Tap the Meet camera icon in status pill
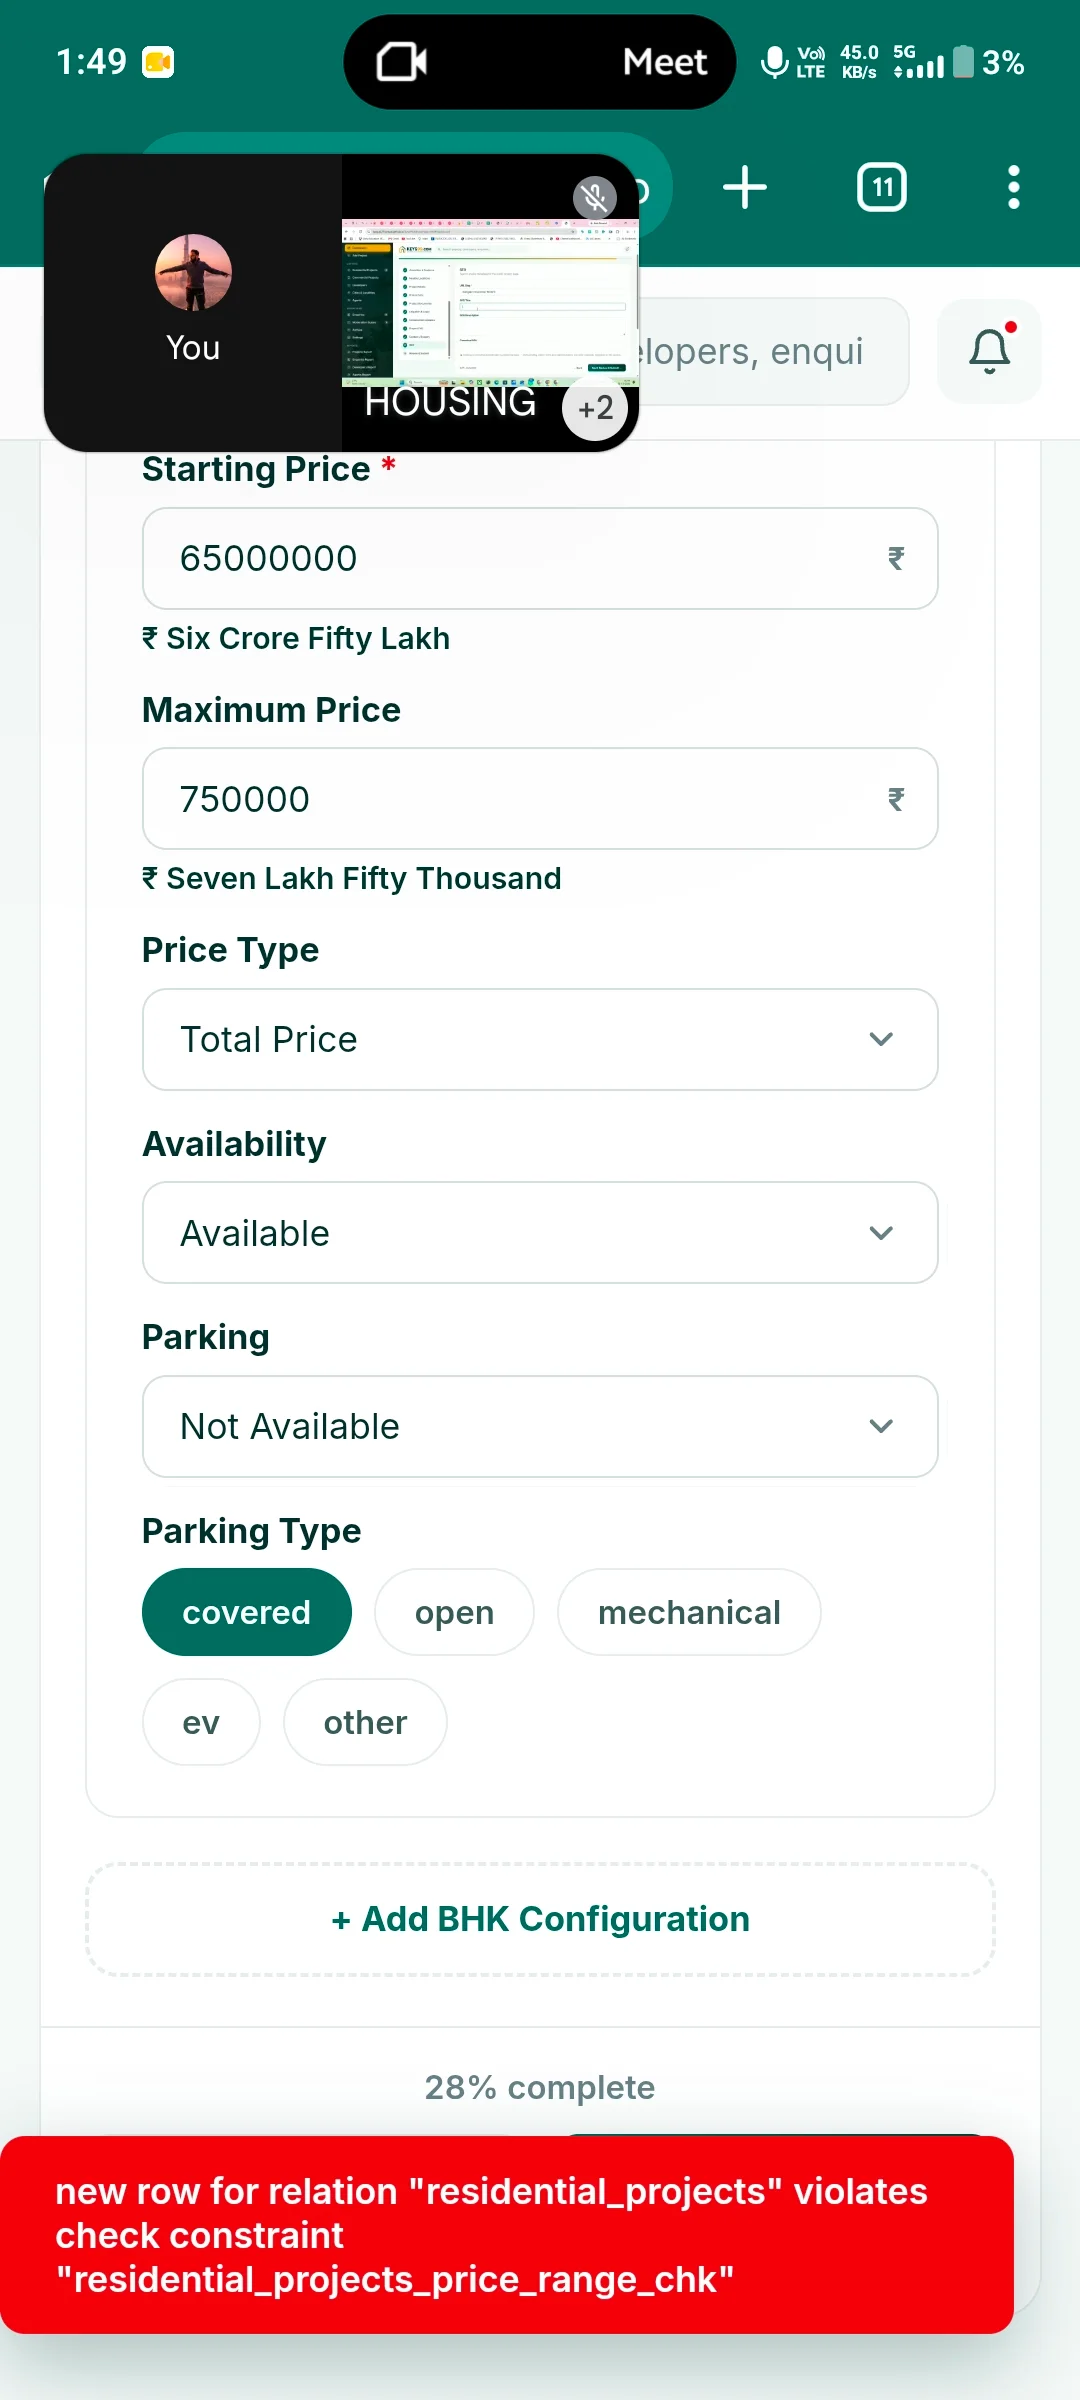Image resolution: width=1080 pixels, height=2400 pixels. click(401, 62)
